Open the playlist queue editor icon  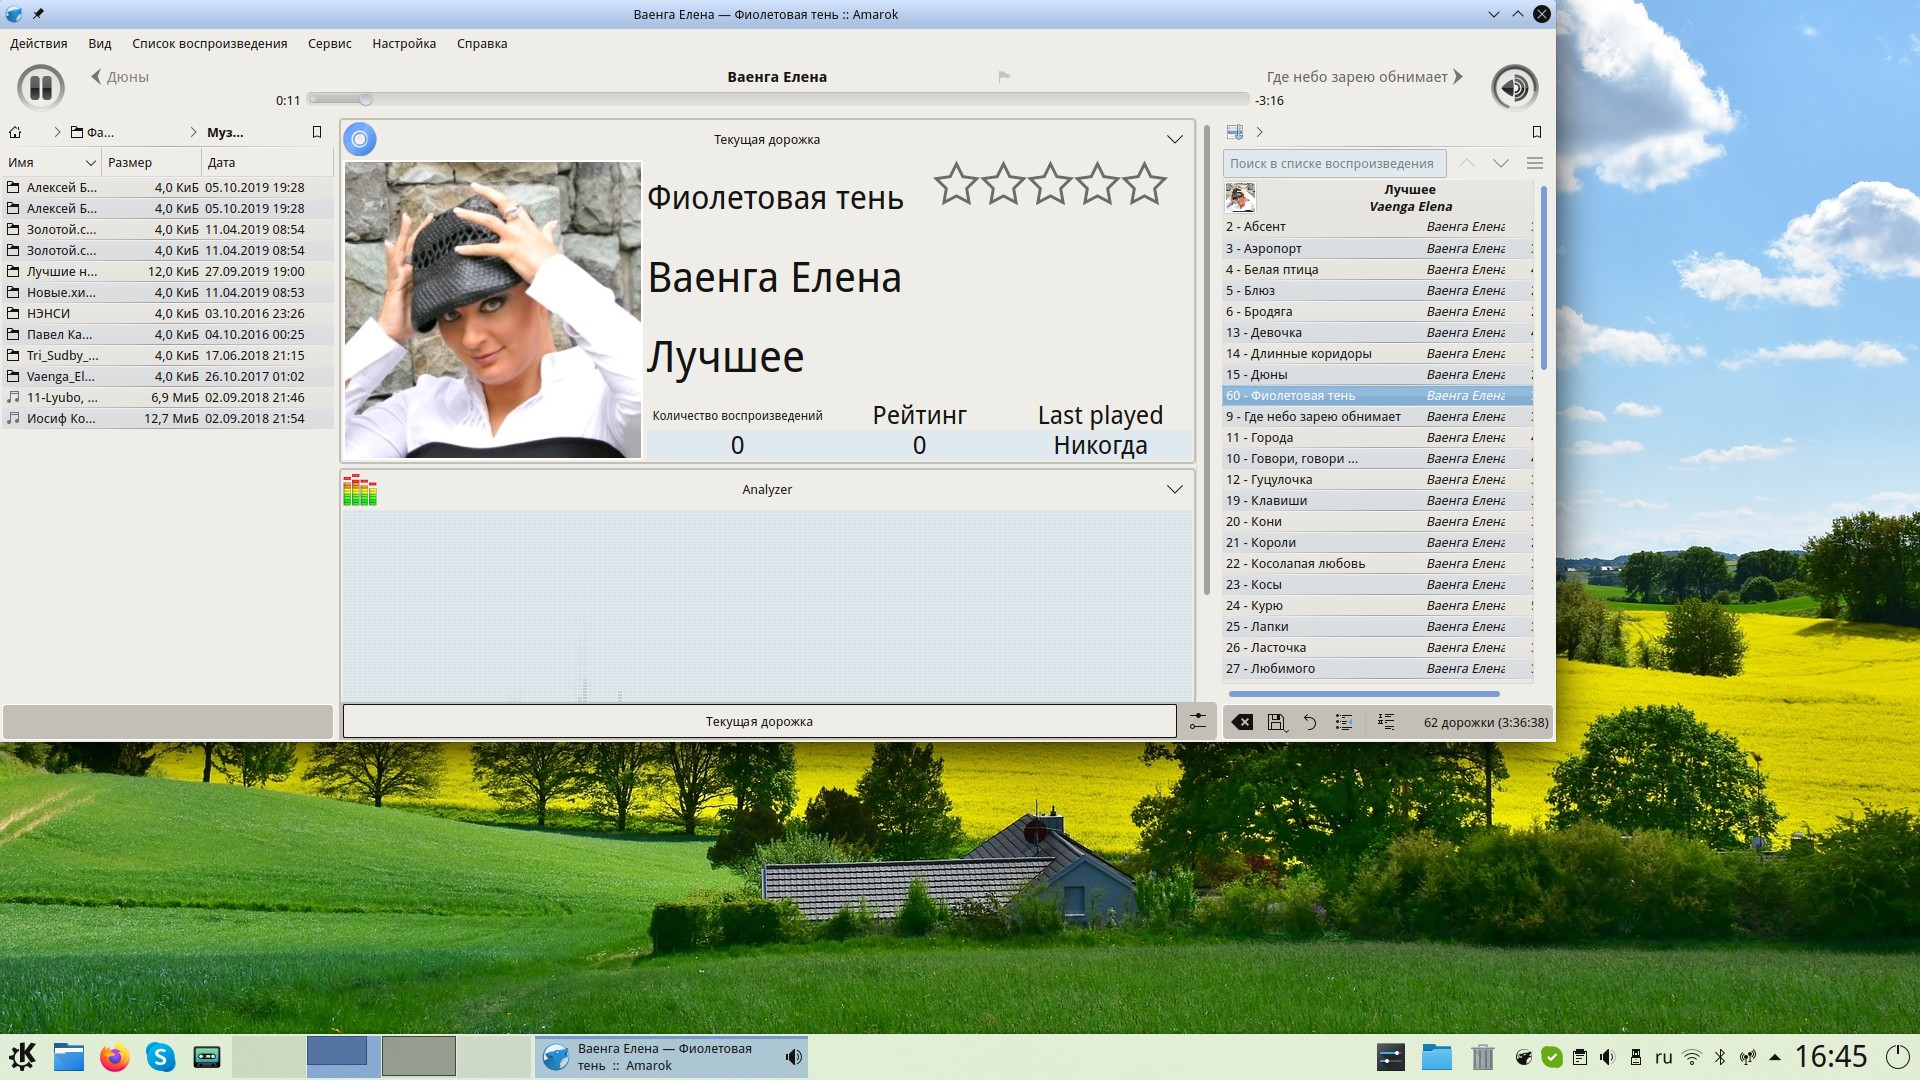[x=1386, y=722]
